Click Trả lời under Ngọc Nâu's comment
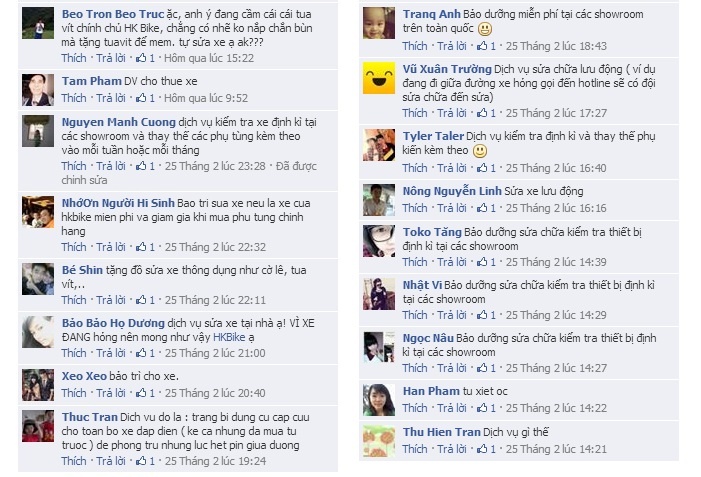 (x=452, y=367)
